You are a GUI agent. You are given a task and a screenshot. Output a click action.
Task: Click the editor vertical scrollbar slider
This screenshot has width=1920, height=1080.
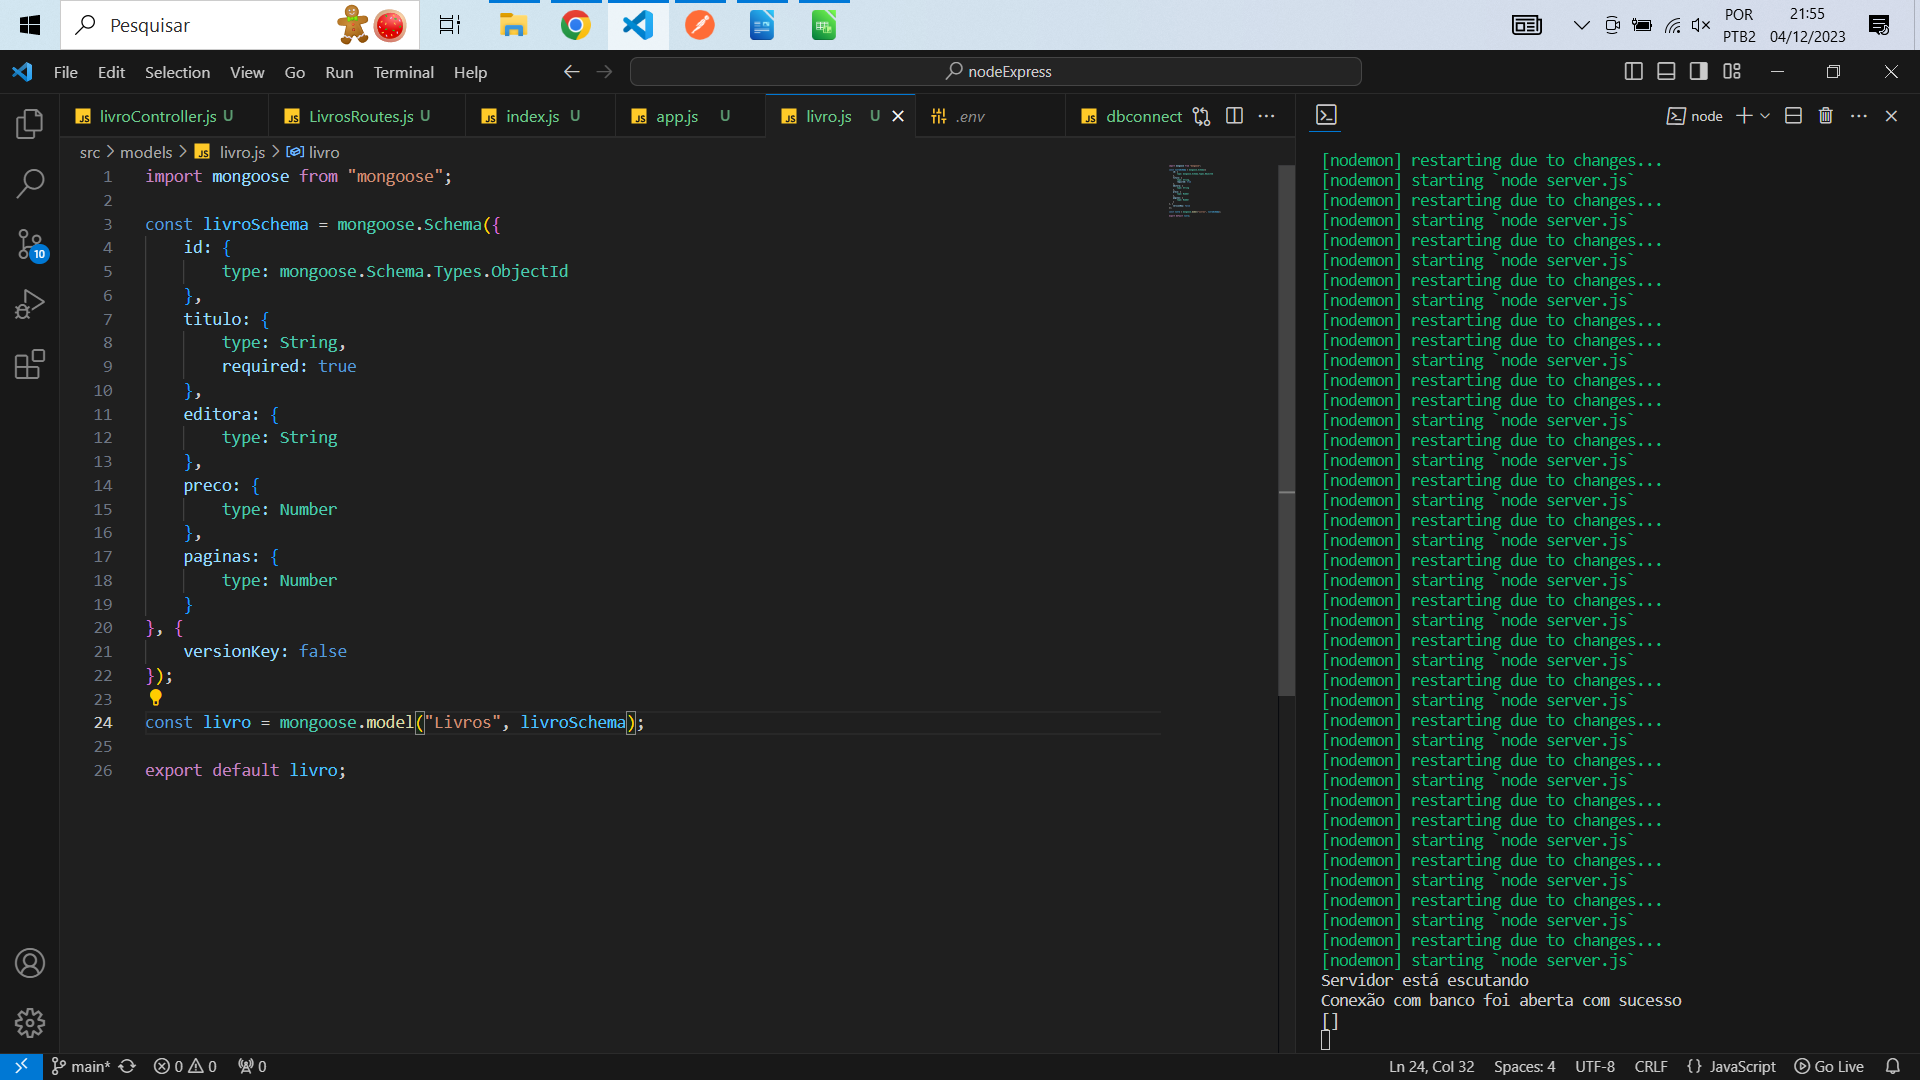(1287, 430)
